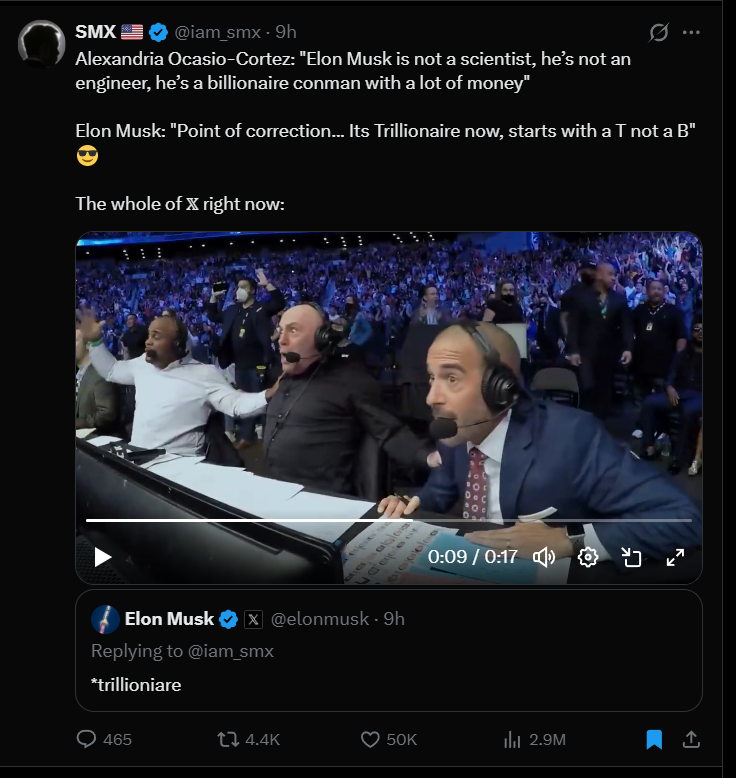Click the Grok icon on SMX post
Screen dimensions: 736x778
click(x=658, y=32)
